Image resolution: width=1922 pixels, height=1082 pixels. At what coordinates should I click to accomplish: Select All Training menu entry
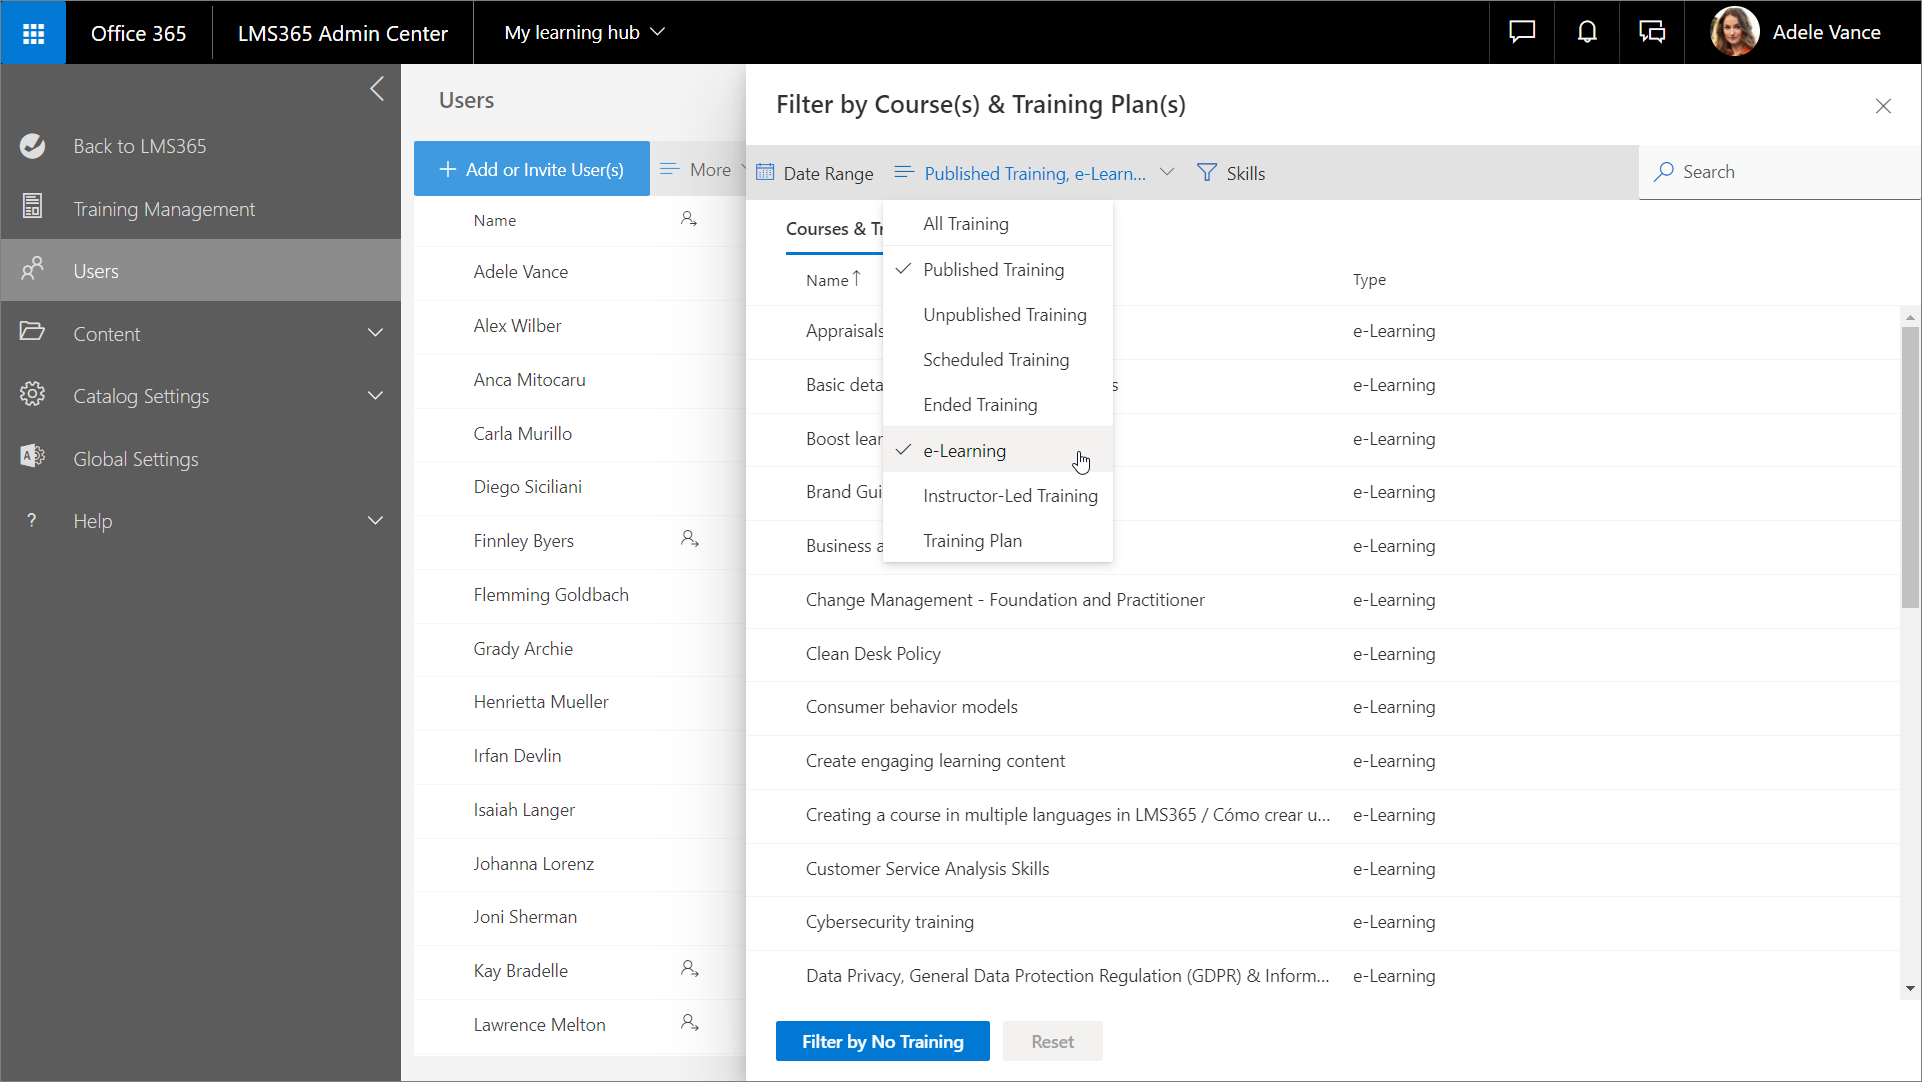click(x=965, y=224)
